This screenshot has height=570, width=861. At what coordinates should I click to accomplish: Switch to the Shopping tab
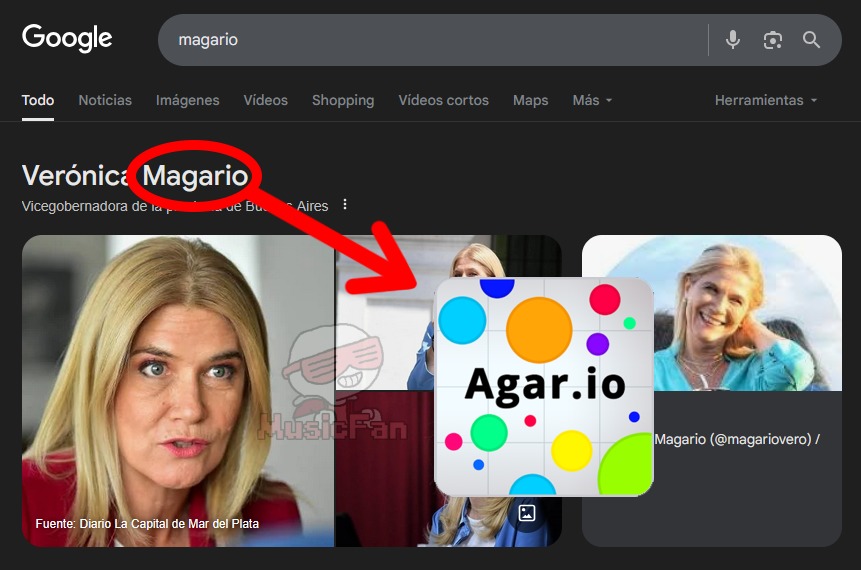tap(343, 100)
